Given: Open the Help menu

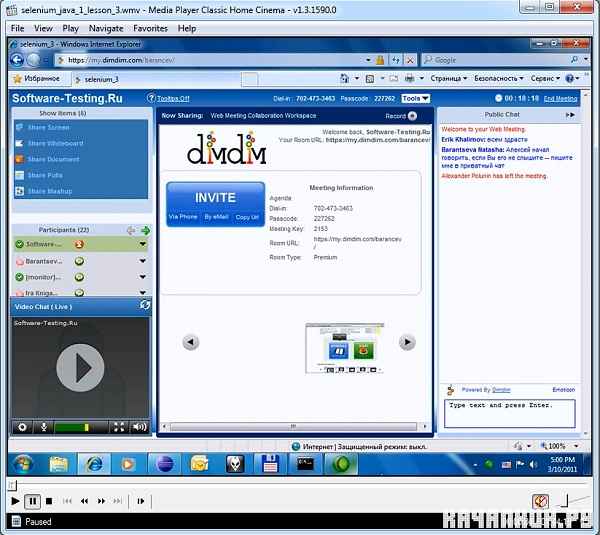Looking at the screenshot, I should point(187,28).
